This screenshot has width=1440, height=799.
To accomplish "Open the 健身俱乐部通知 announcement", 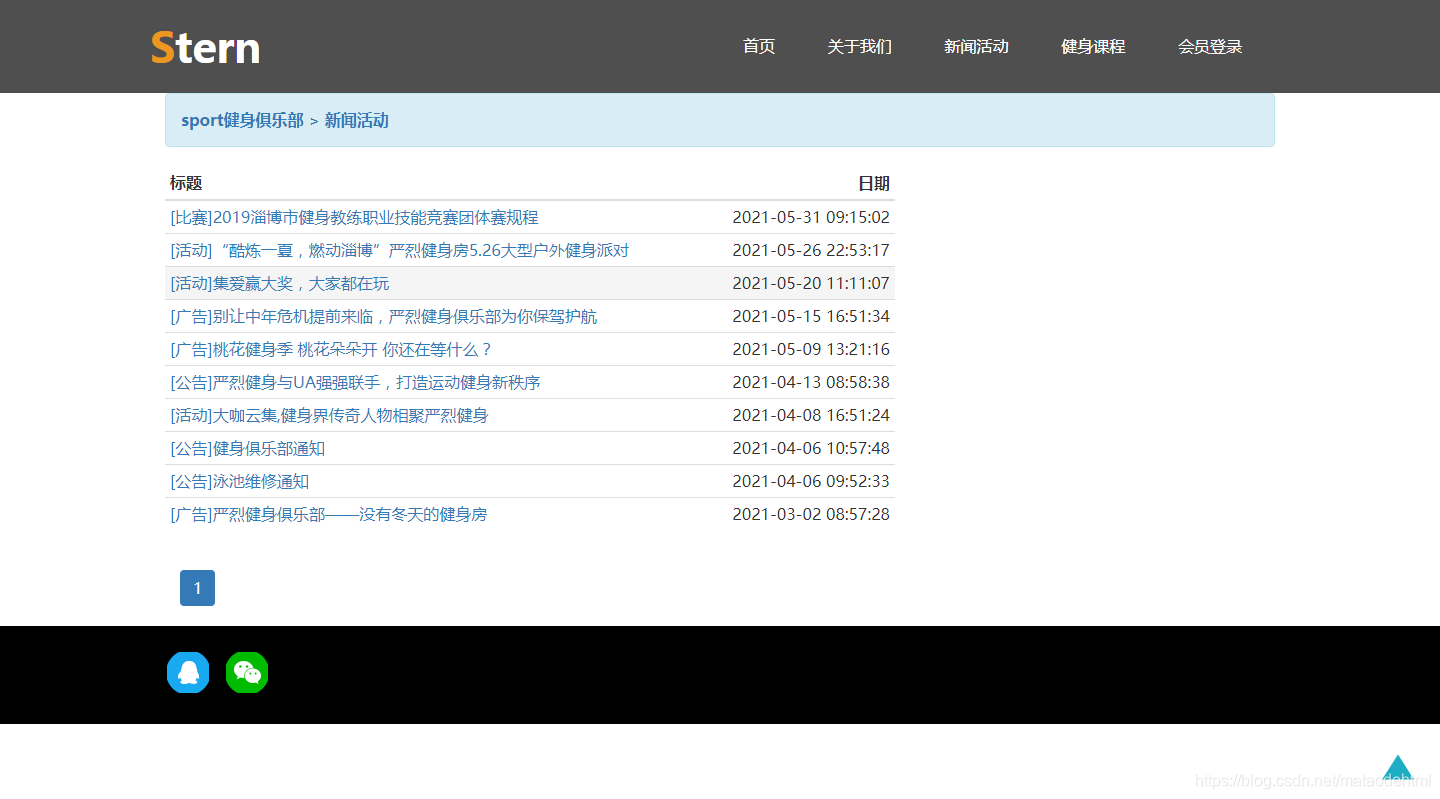I will point(248,448).
